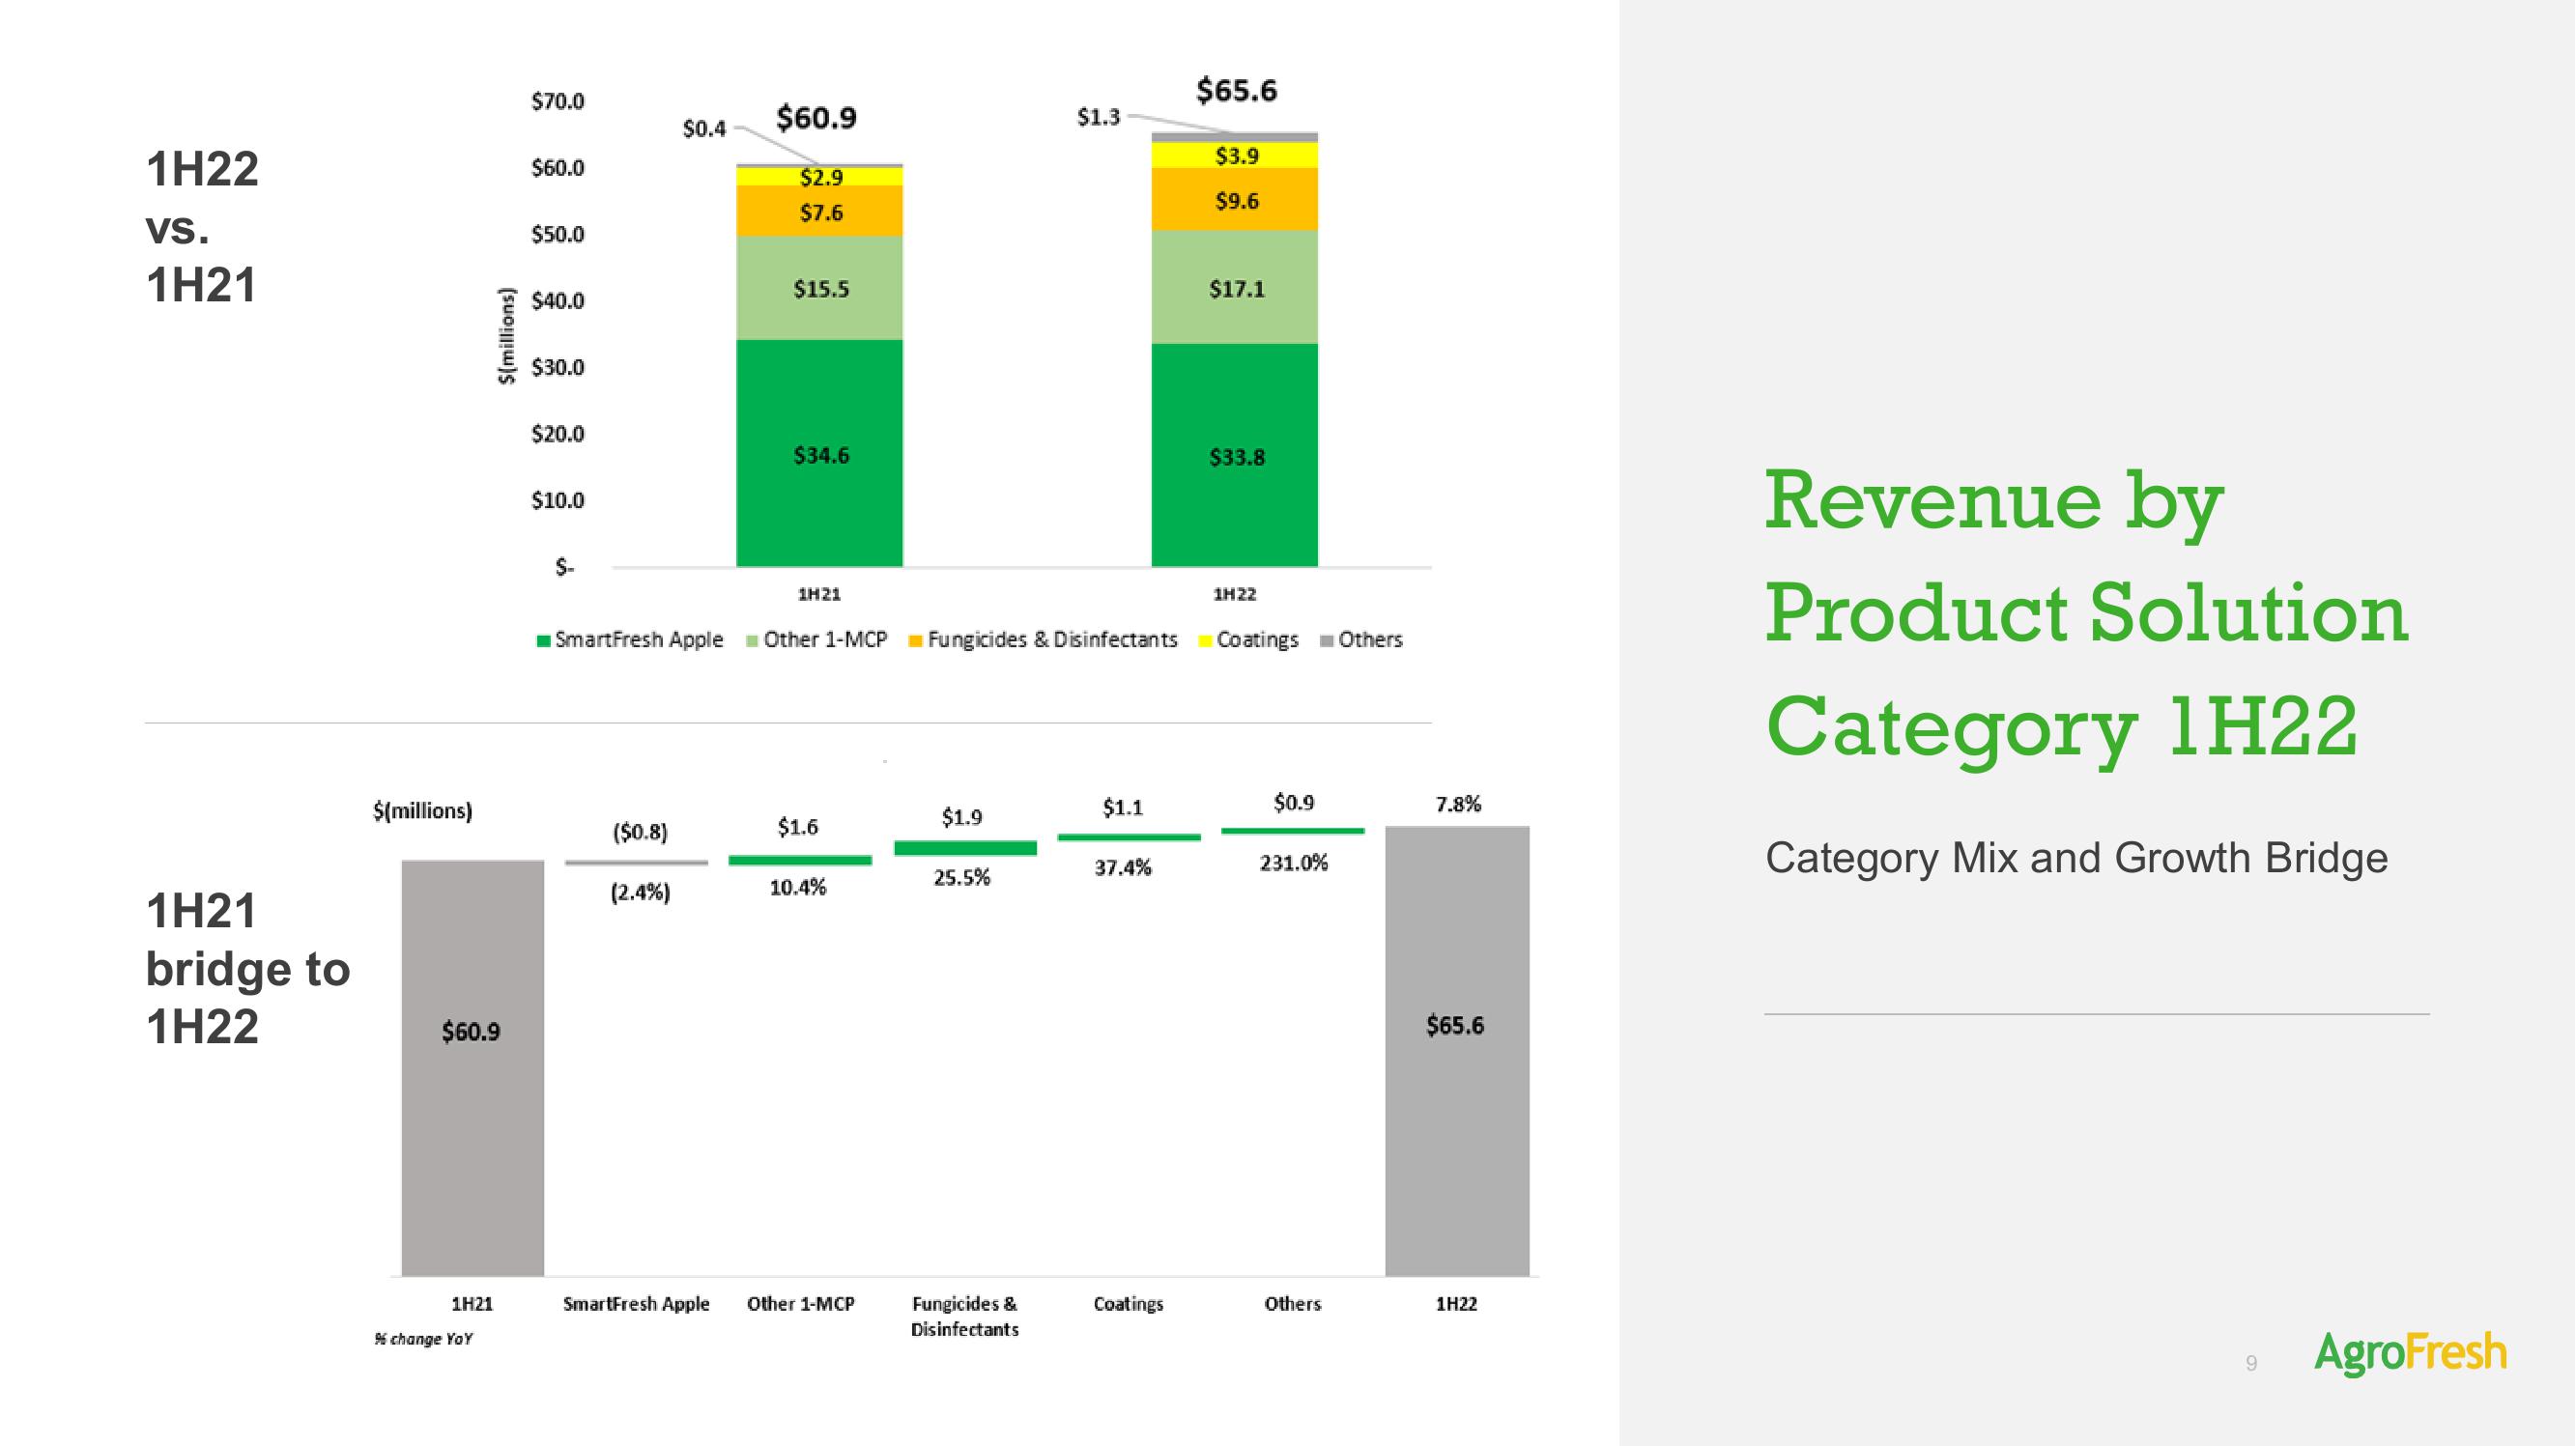Screen dimensions: 2576x1446
Task: Click the Coatings yellow legend swatch
Action: (1206, 641)
